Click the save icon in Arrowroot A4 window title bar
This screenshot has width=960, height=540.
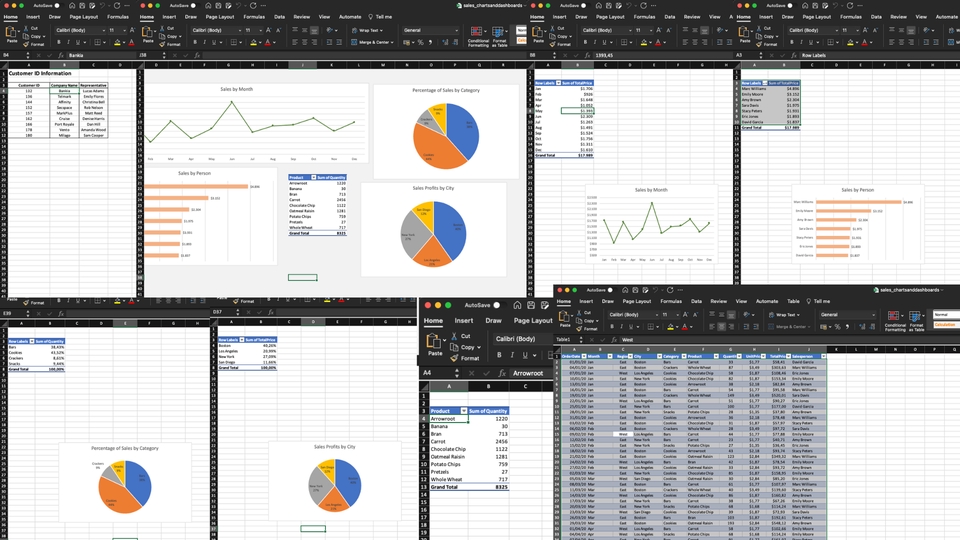531,305
